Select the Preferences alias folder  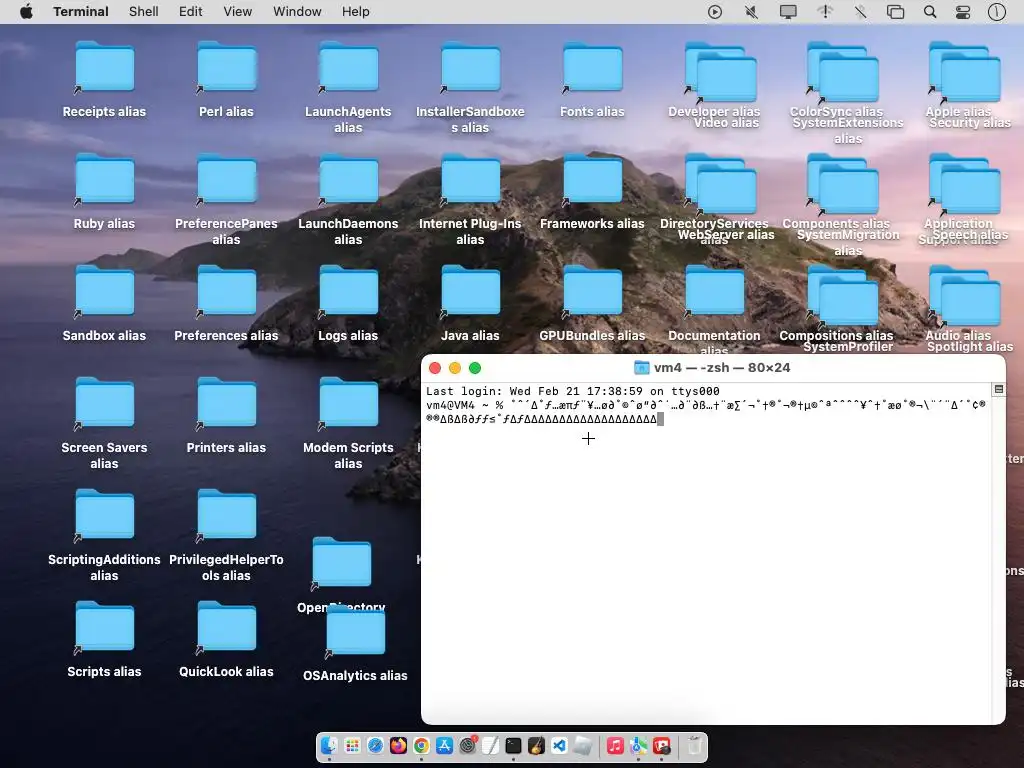(x=227, y=291)
